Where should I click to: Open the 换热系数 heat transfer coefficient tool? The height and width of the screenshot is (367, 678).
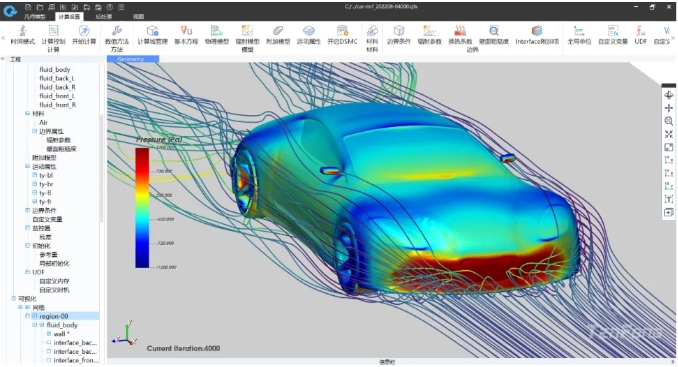click(x=460, y=31)
